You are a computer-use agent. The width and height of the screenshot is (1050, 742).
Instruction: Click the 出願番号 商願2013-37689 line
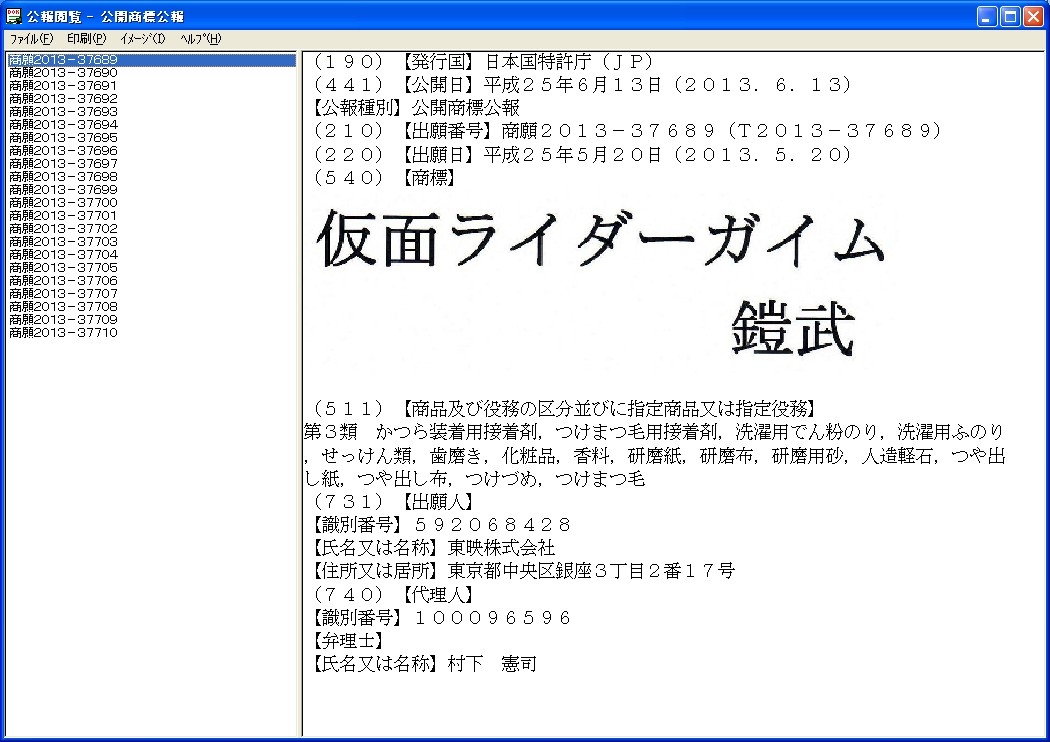click(628, 131)
